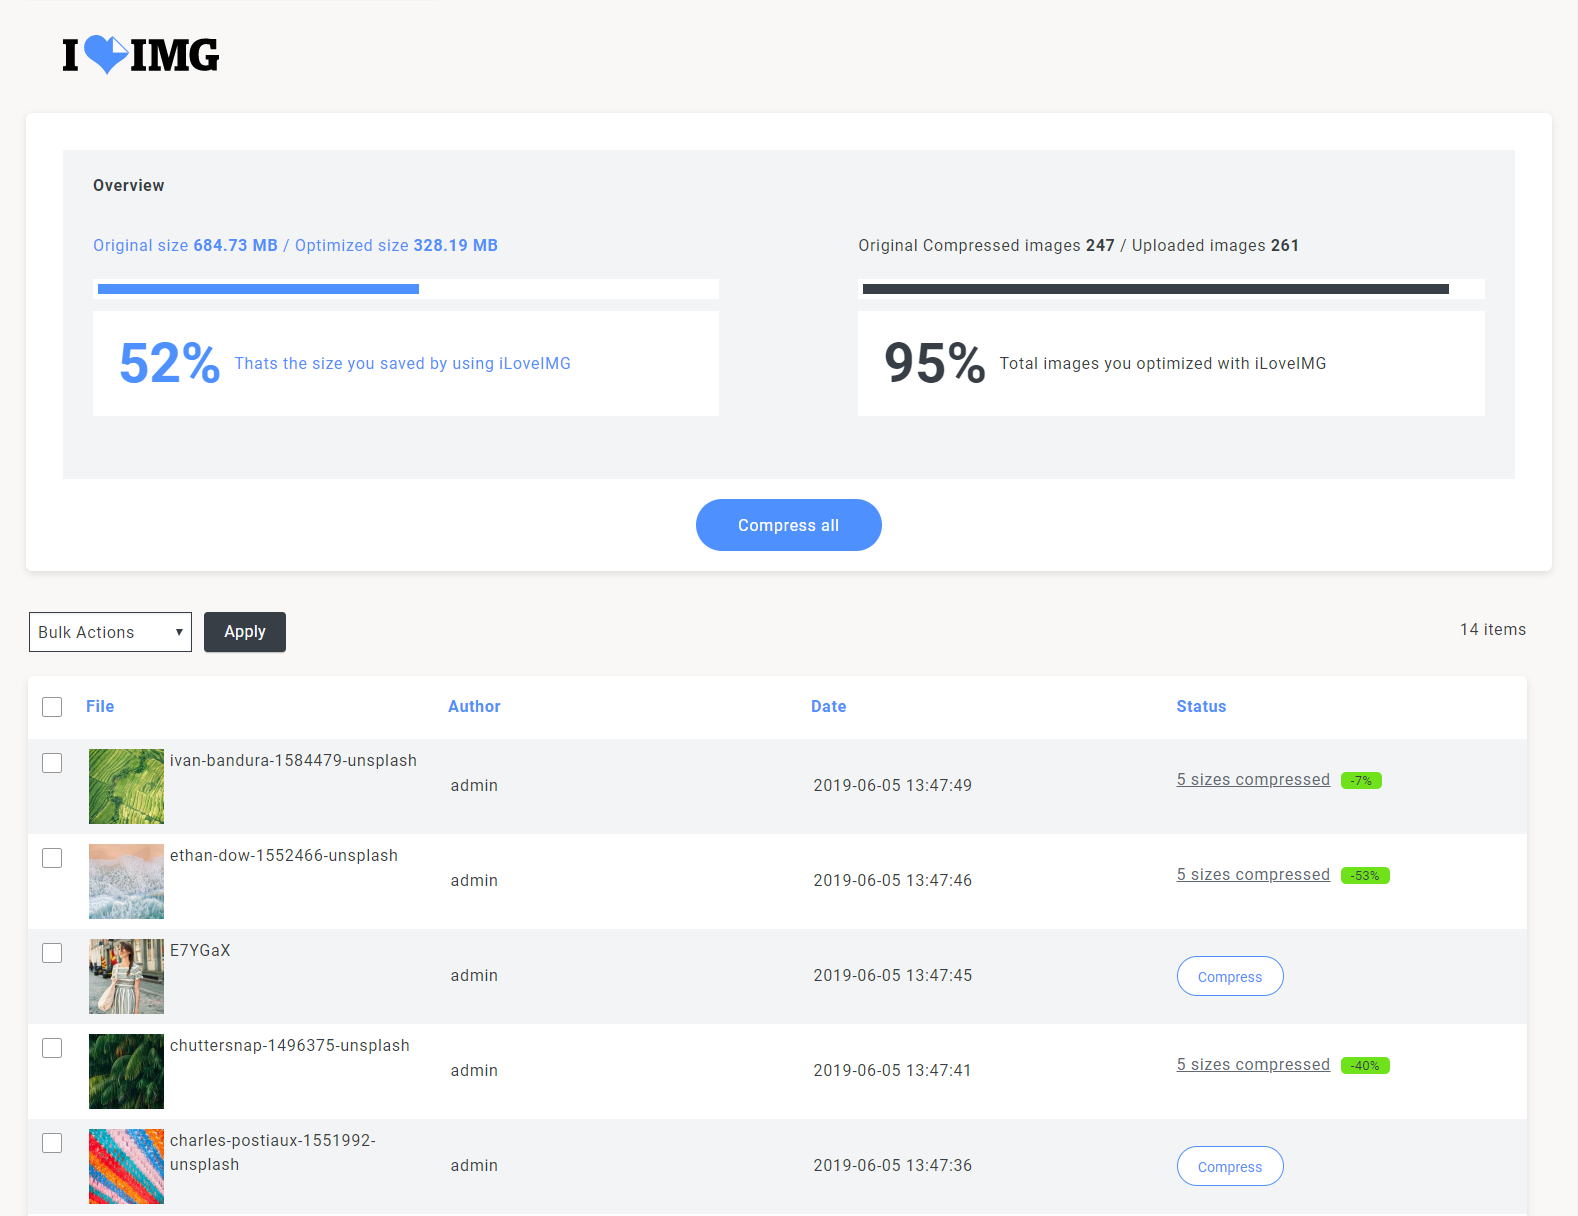This screenshot has height=1216, width=1578.
Task: Check the ivan-bandura-1584479-unsplash row checkbox
Action: click(x=52, y=763)
